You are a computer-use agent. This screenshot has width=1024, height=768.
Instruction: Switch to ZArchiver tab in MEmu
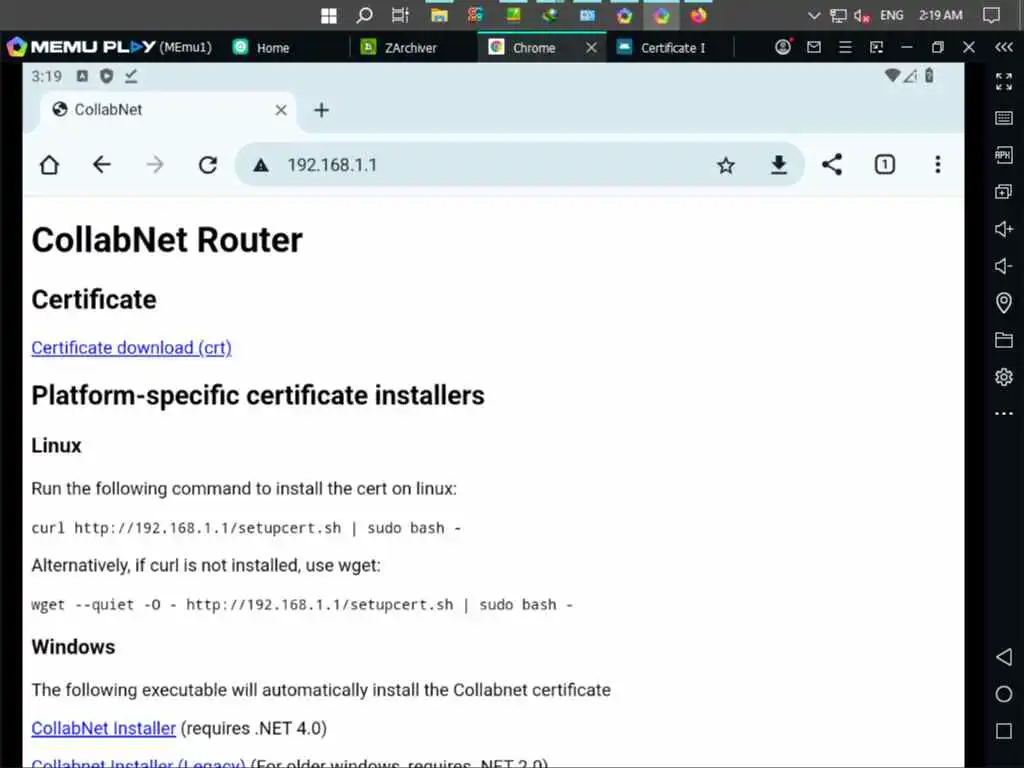[x=410, y=48]
